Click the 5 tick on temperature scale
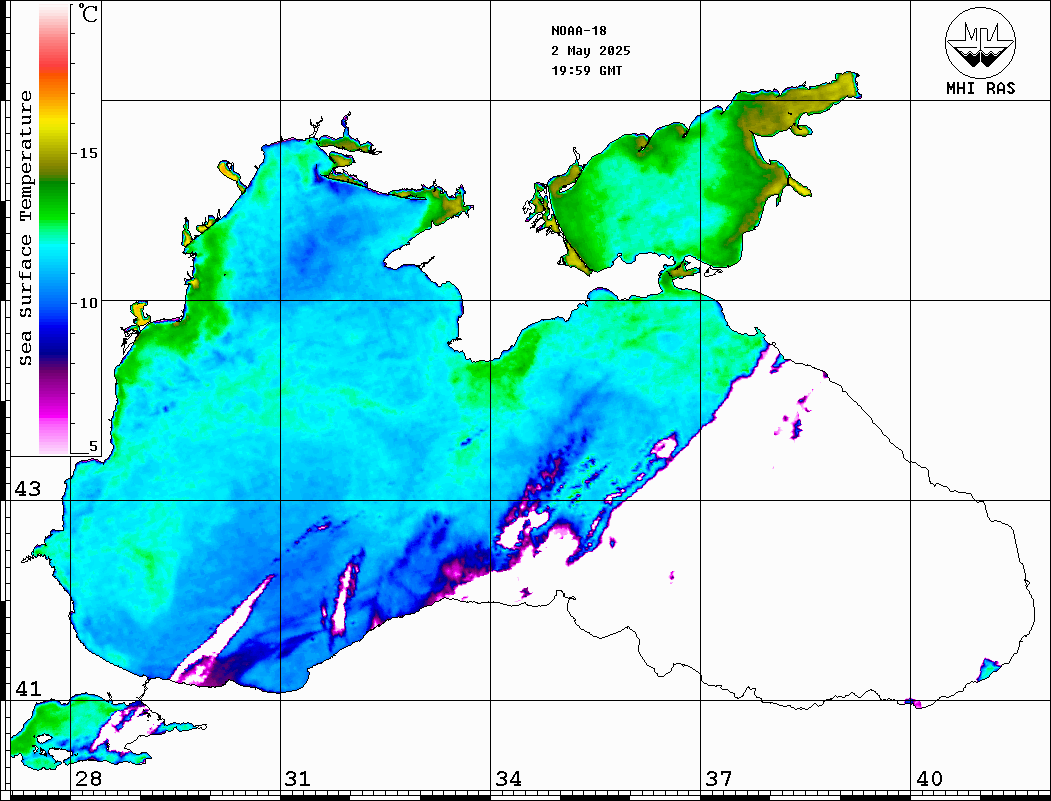1051x801 pixels. [93, 446]
